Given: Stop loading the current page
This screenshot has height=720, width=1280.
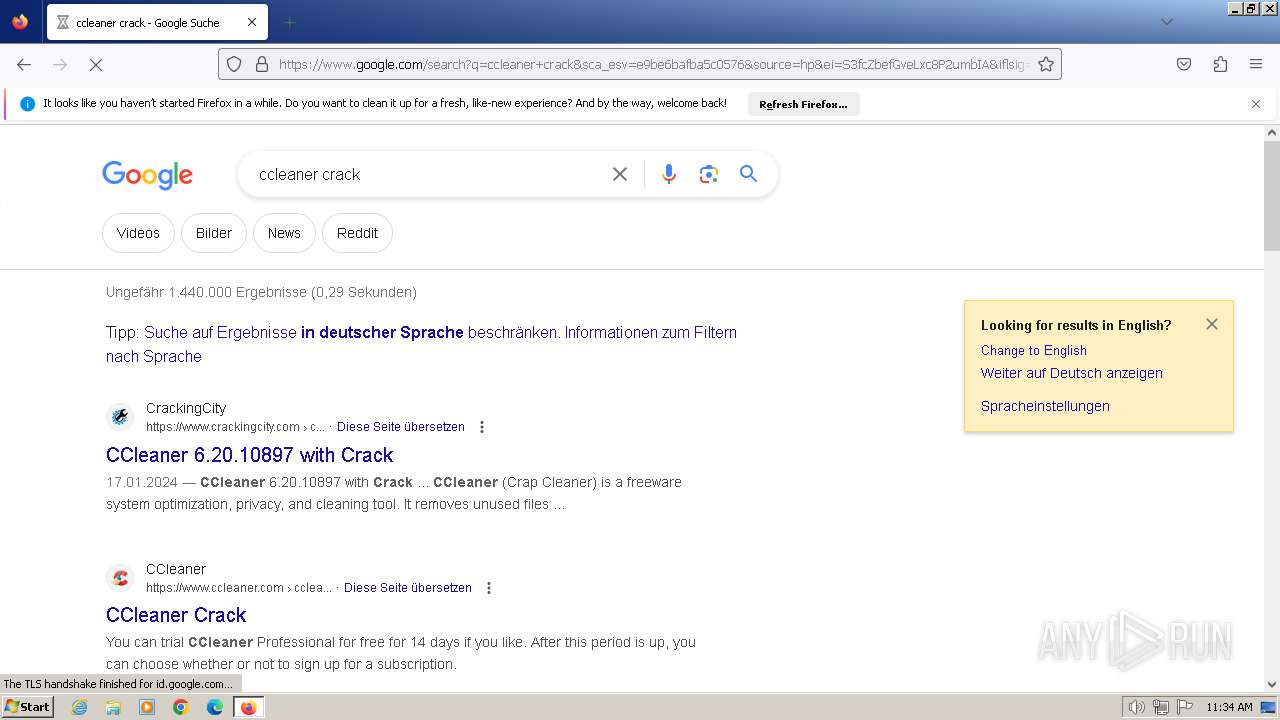Looking at the screenshot, I should tap(96, 64).
